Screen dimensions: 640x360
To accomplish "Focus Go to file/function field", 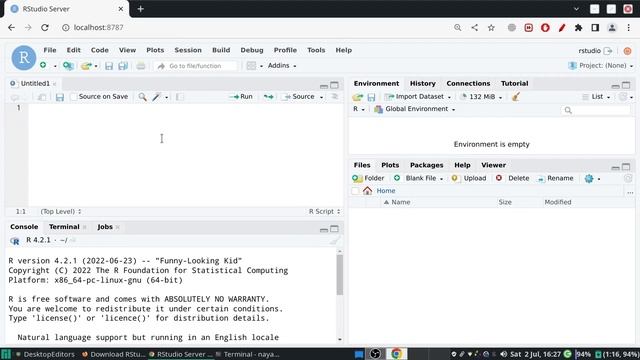I will pos(196,66).
